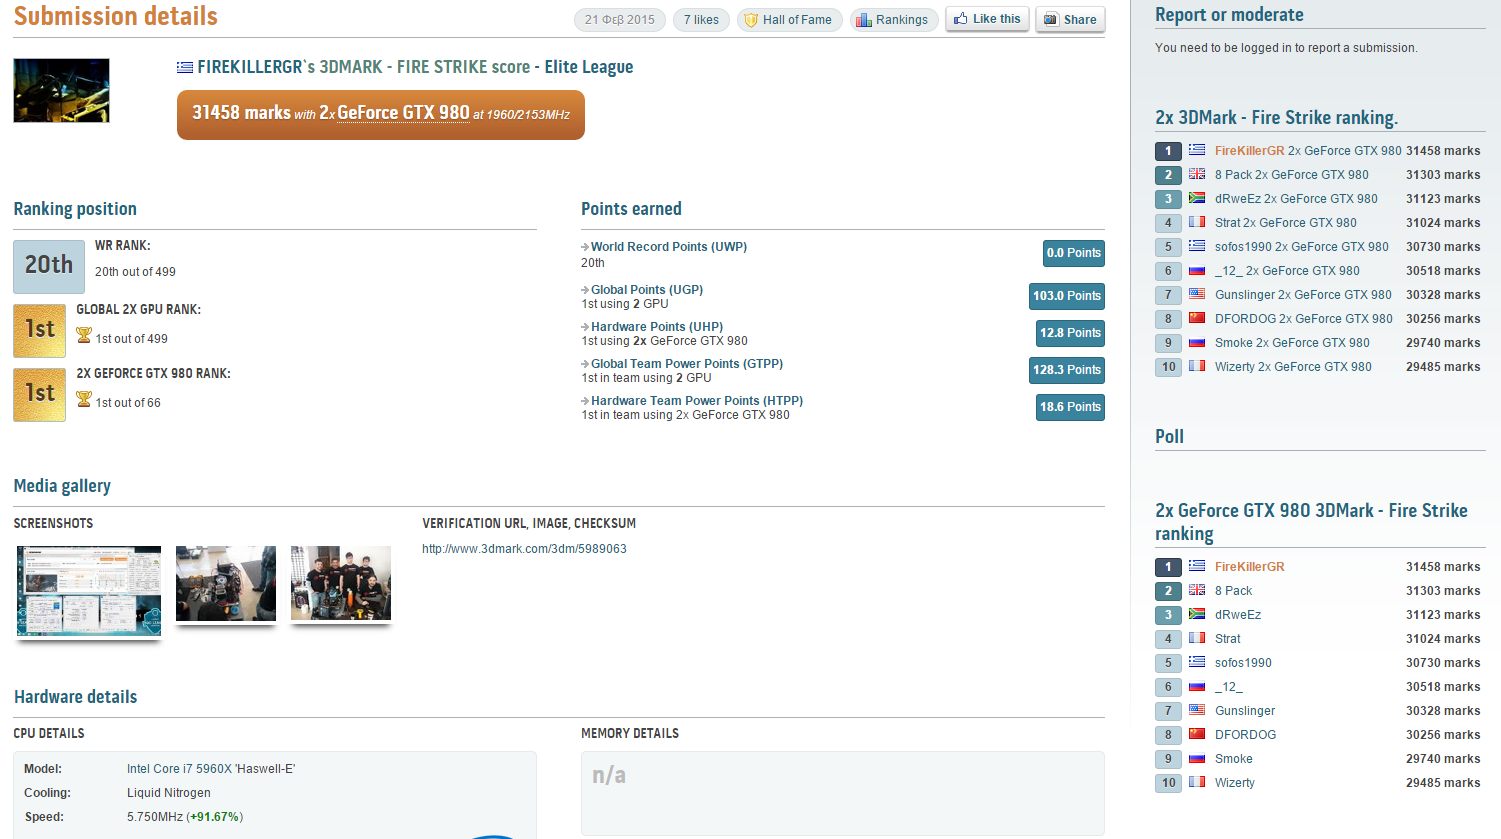This screenshot has height=839, width=1501.
Task: Click Hardware Team Power Points (HTPP) link
Action: click(697, 401)
